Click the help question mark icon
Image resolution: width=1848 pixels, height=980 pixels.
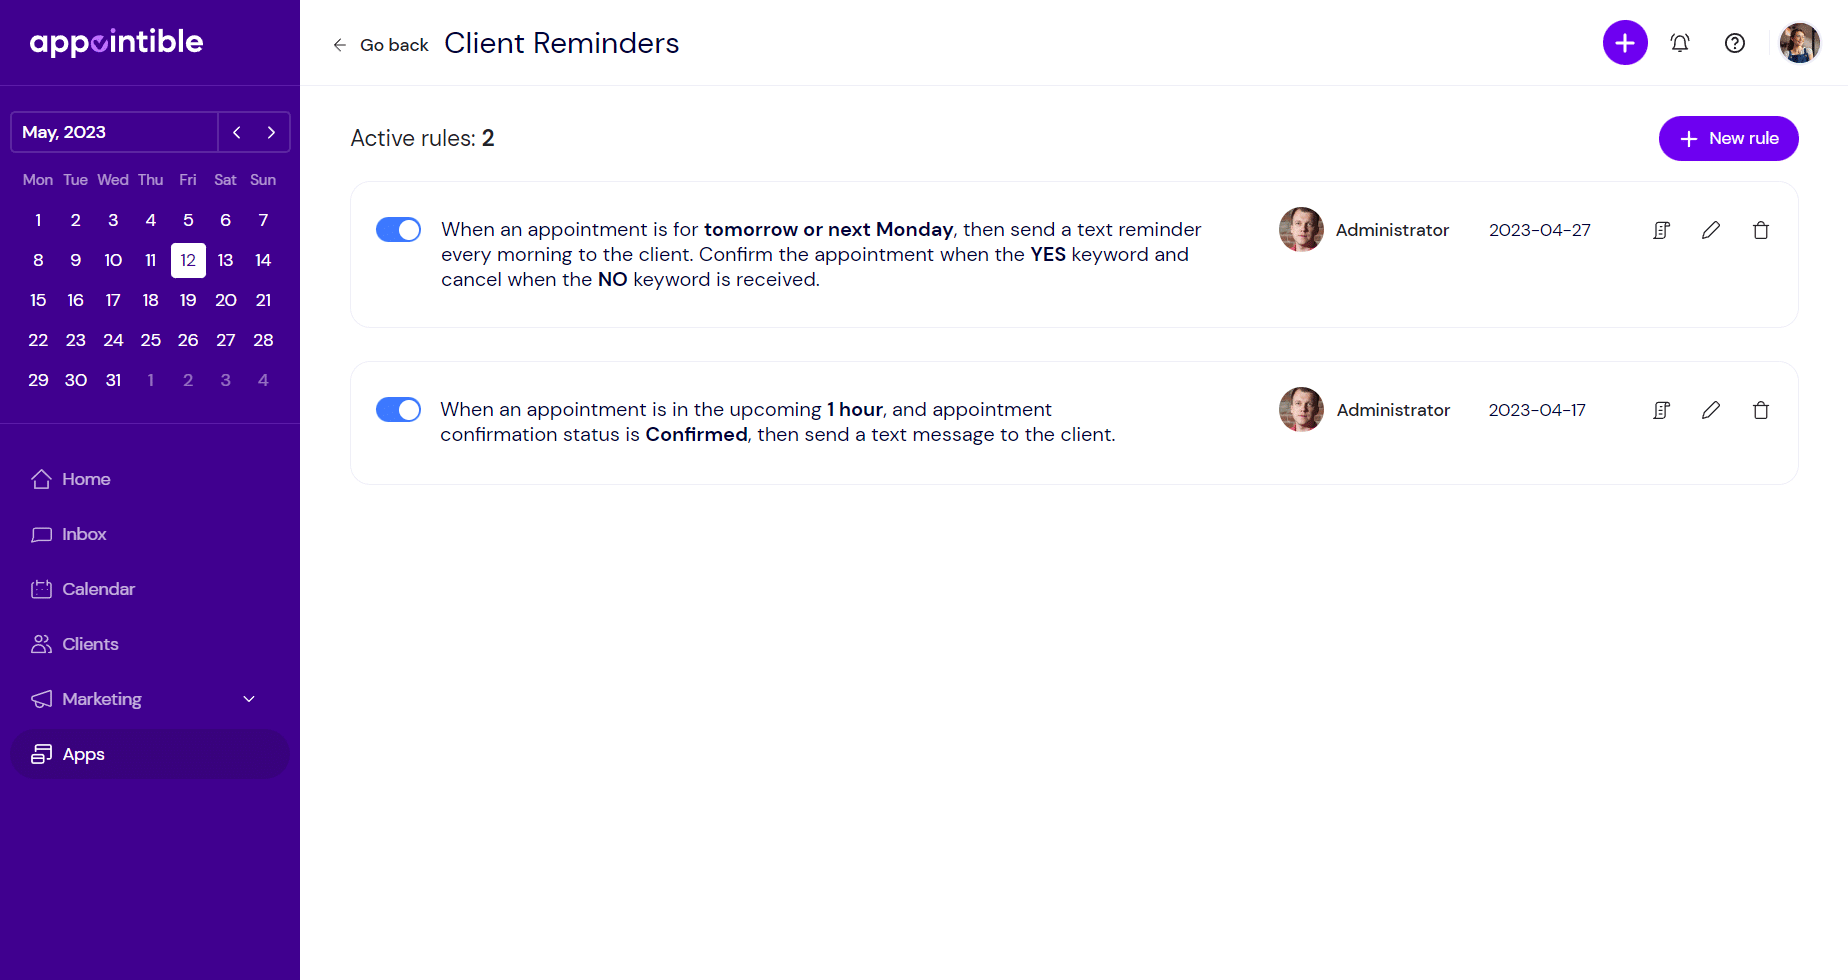click(1735, 43)
